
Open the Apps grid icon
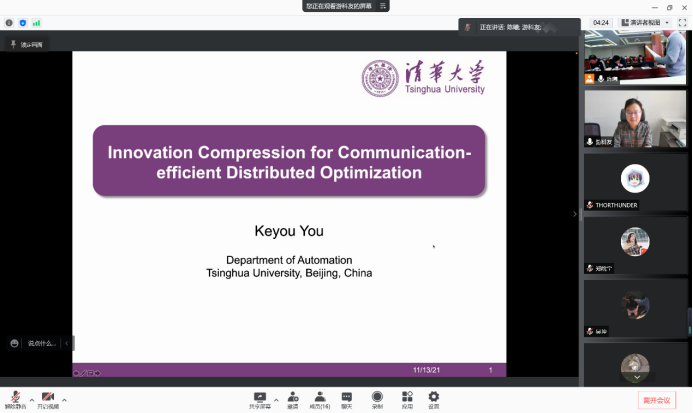click(407, 398)
